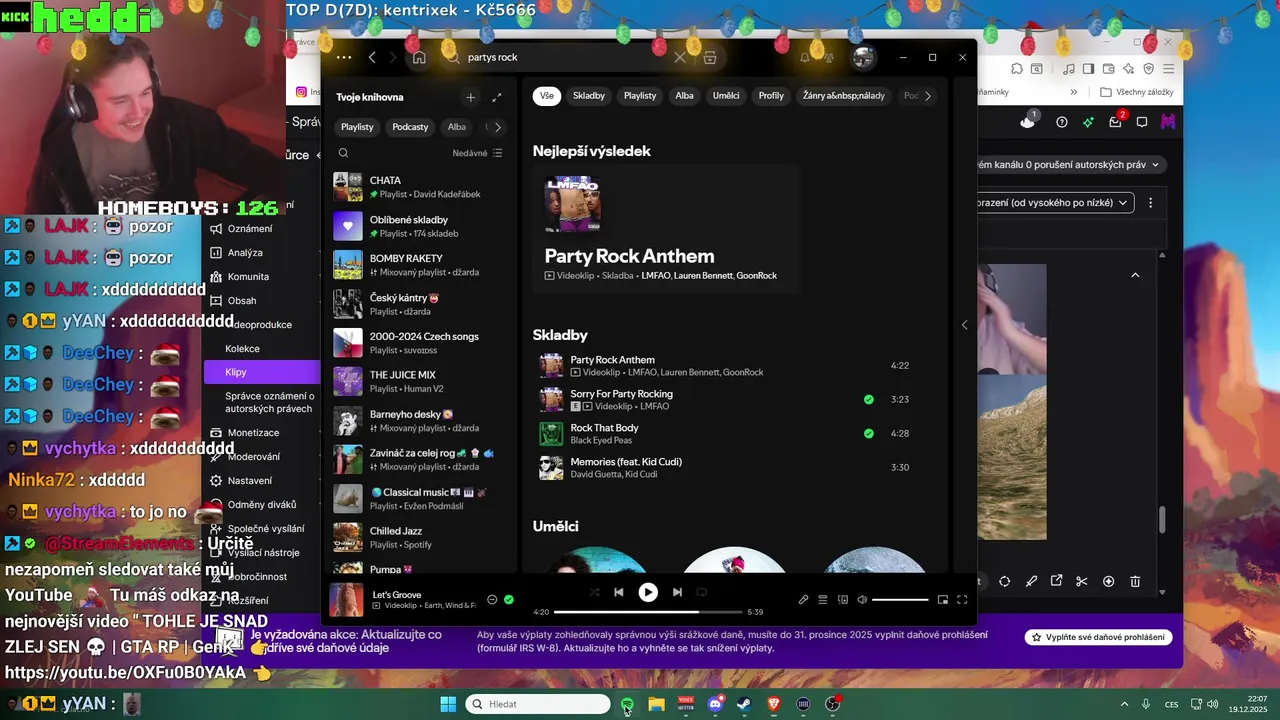This screenshot has width=1280, height=720.
Task: Filter results by Skladby chip
Action: [588, 96]
